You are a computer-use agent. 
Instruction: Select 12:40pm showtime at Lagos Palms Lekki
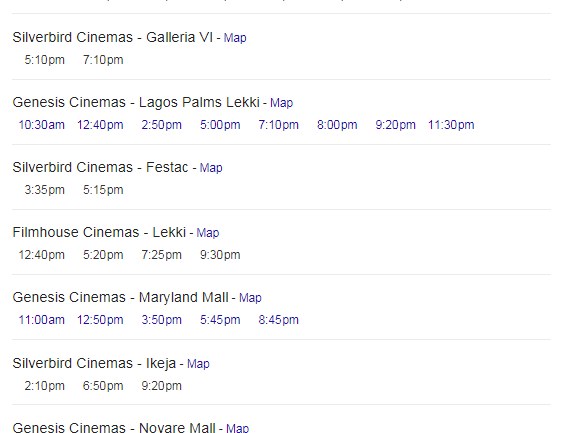[100, 125]
